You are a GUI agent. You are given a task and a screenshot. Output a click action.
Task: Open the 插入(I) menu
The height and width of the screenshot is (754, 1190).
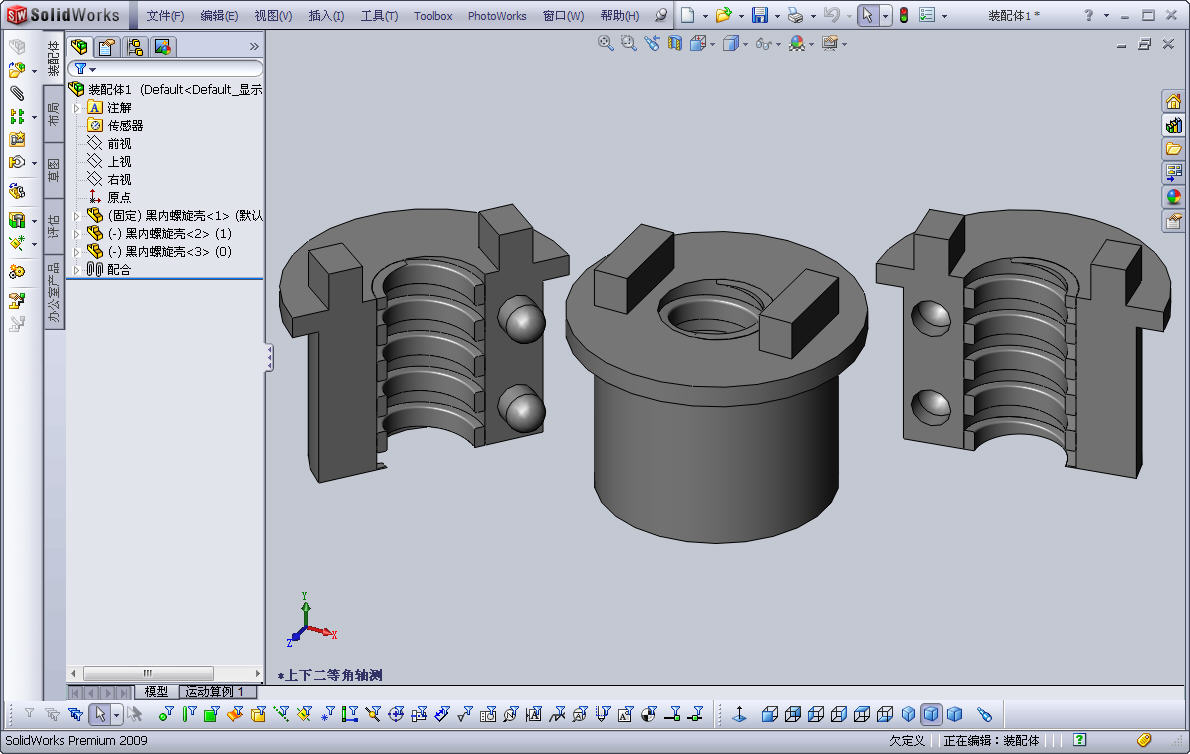[326, 16]
